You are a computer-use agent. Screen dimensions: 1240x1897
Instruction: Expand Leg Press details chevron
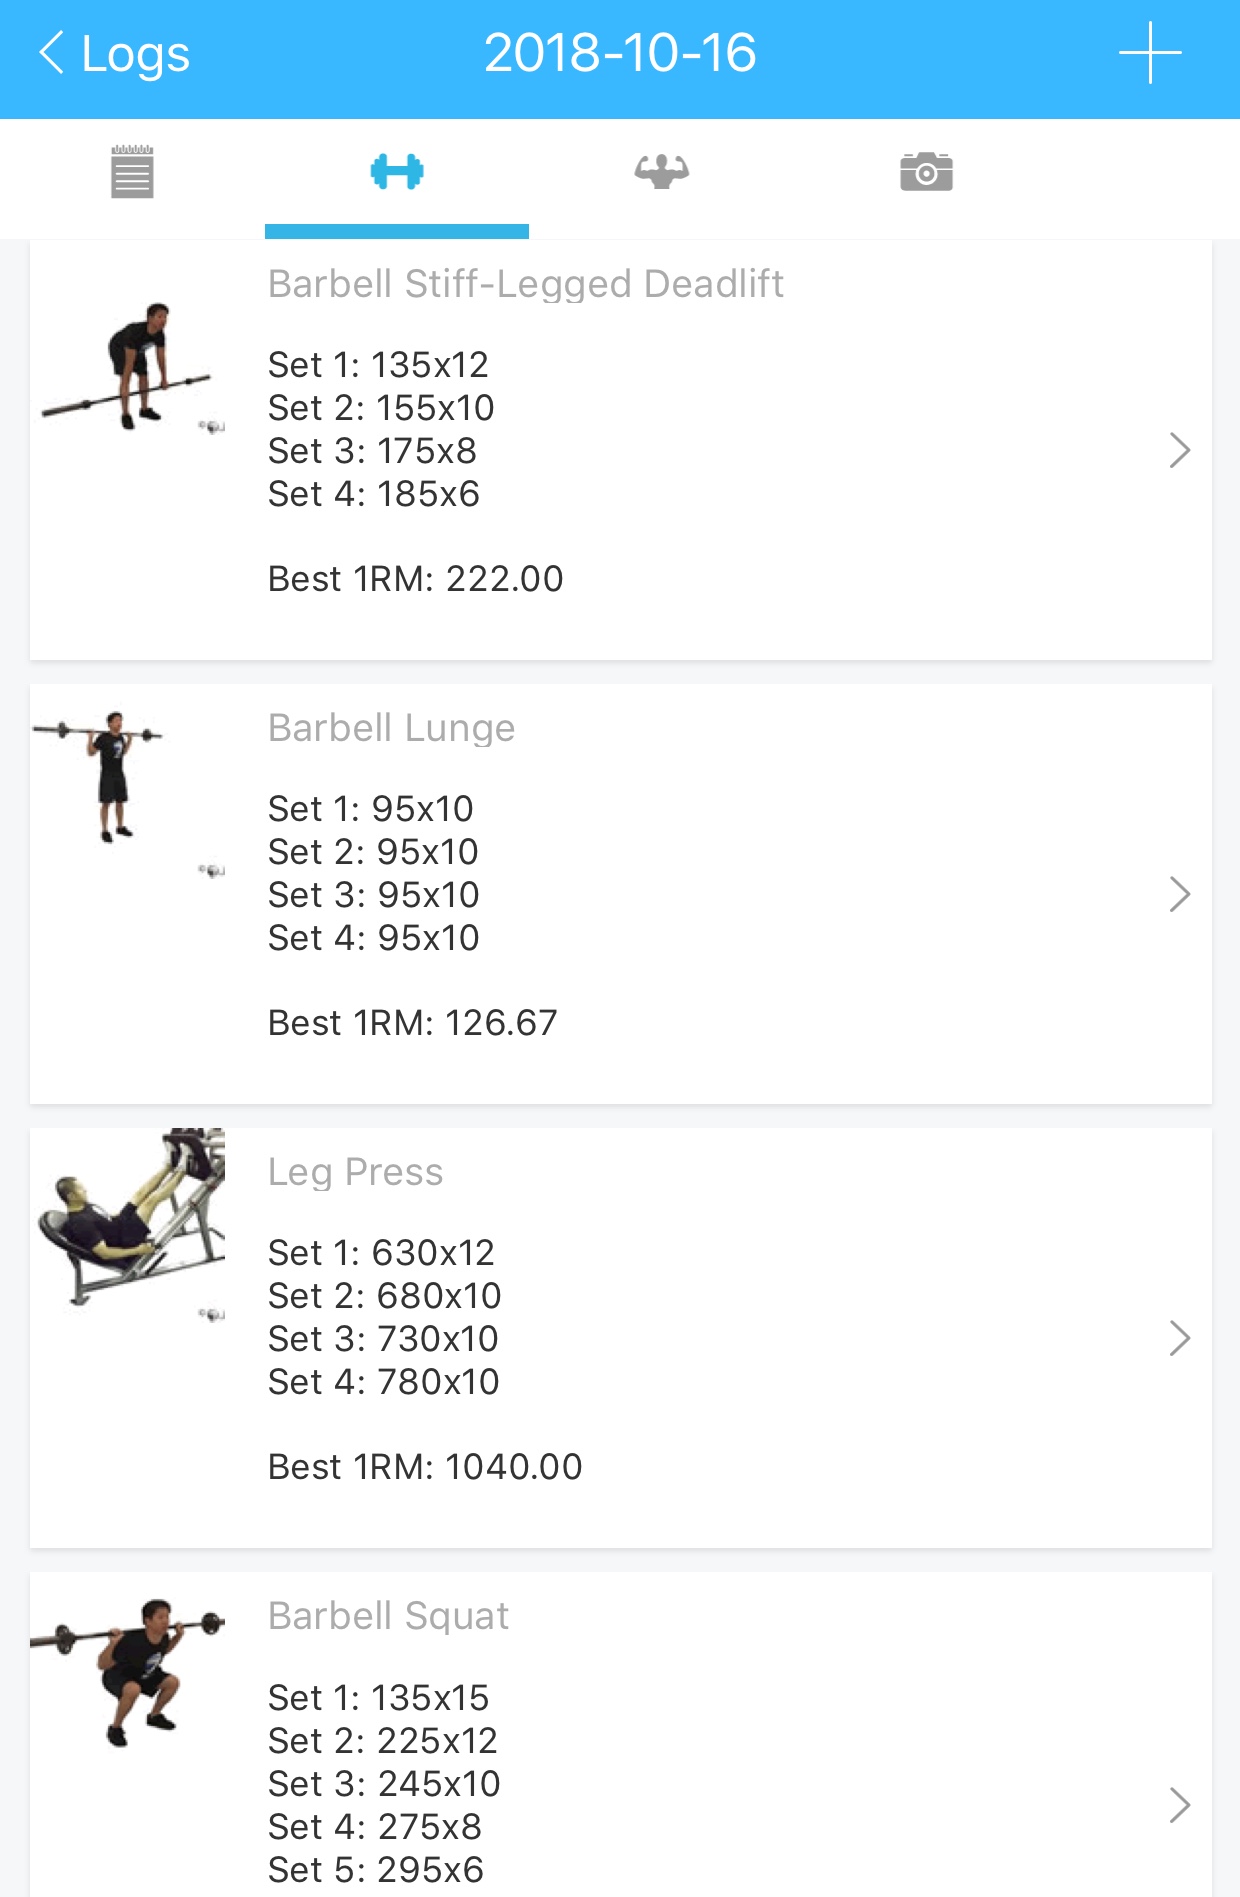1179,1338
